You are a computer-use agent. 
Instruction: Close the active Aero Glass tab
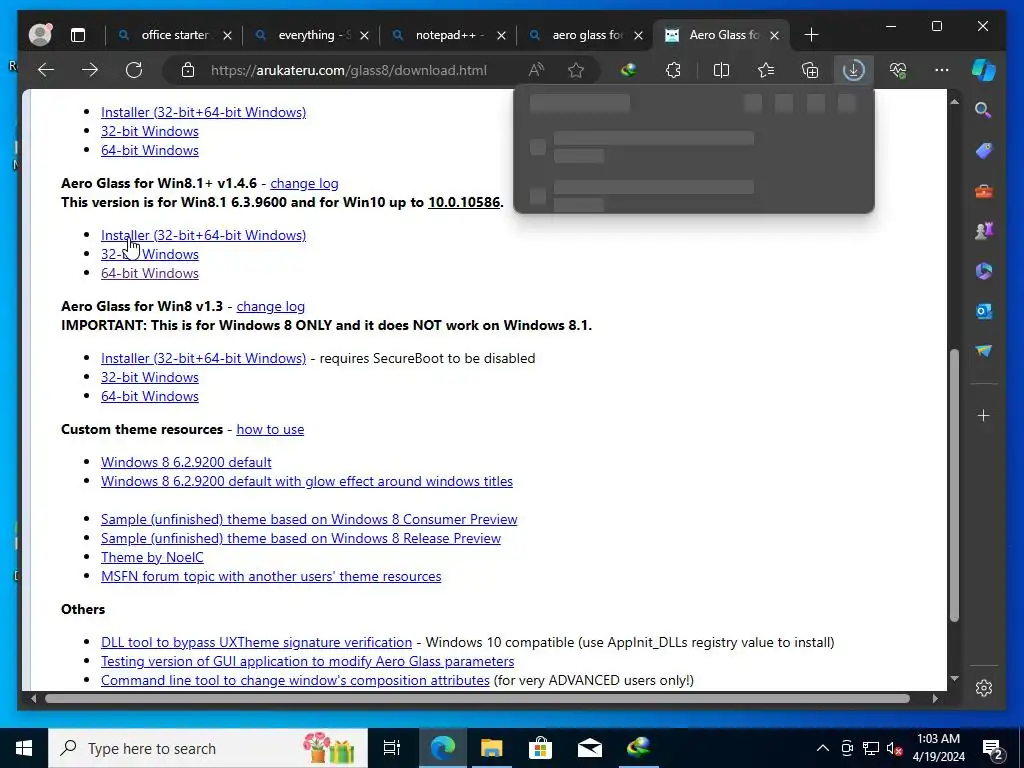[775, 35]
